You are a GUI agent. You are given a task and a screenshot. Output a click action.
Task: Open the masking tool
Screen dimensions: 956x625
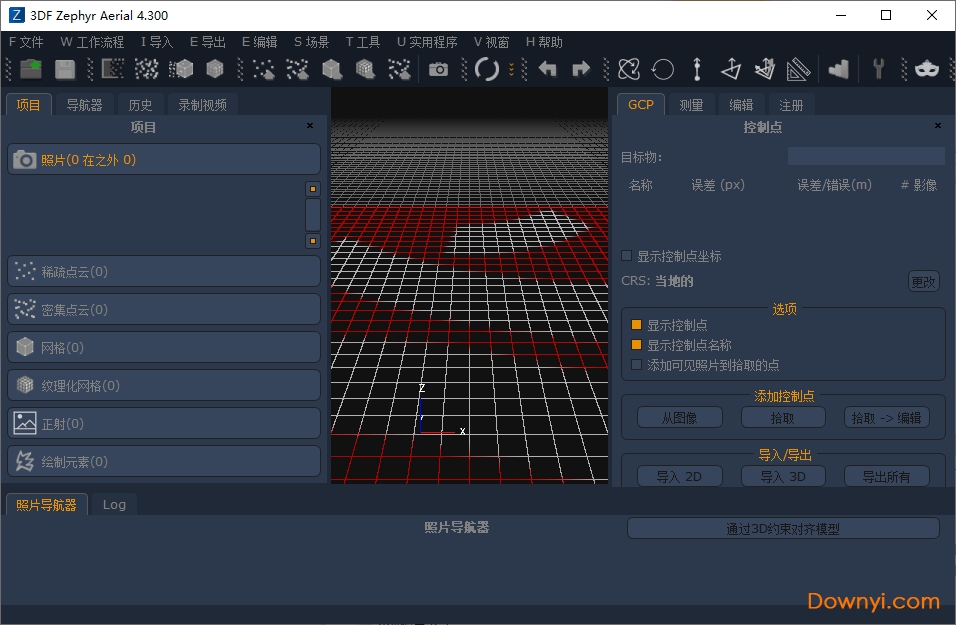click(x=925, y=69)
